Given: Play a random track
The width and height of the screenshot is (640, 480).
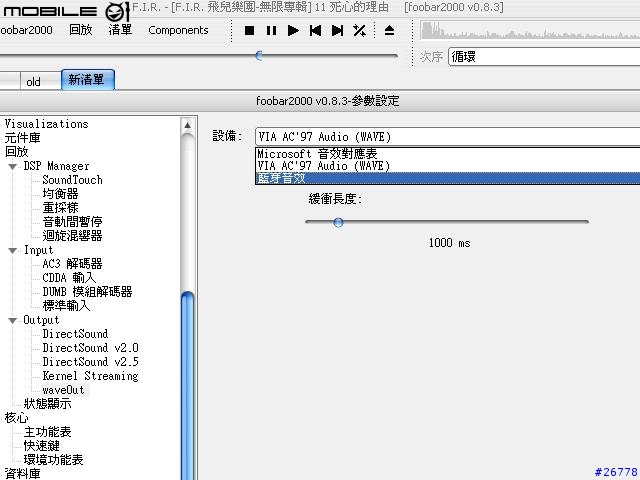Looking at the screenshot, I should (359, 31).
